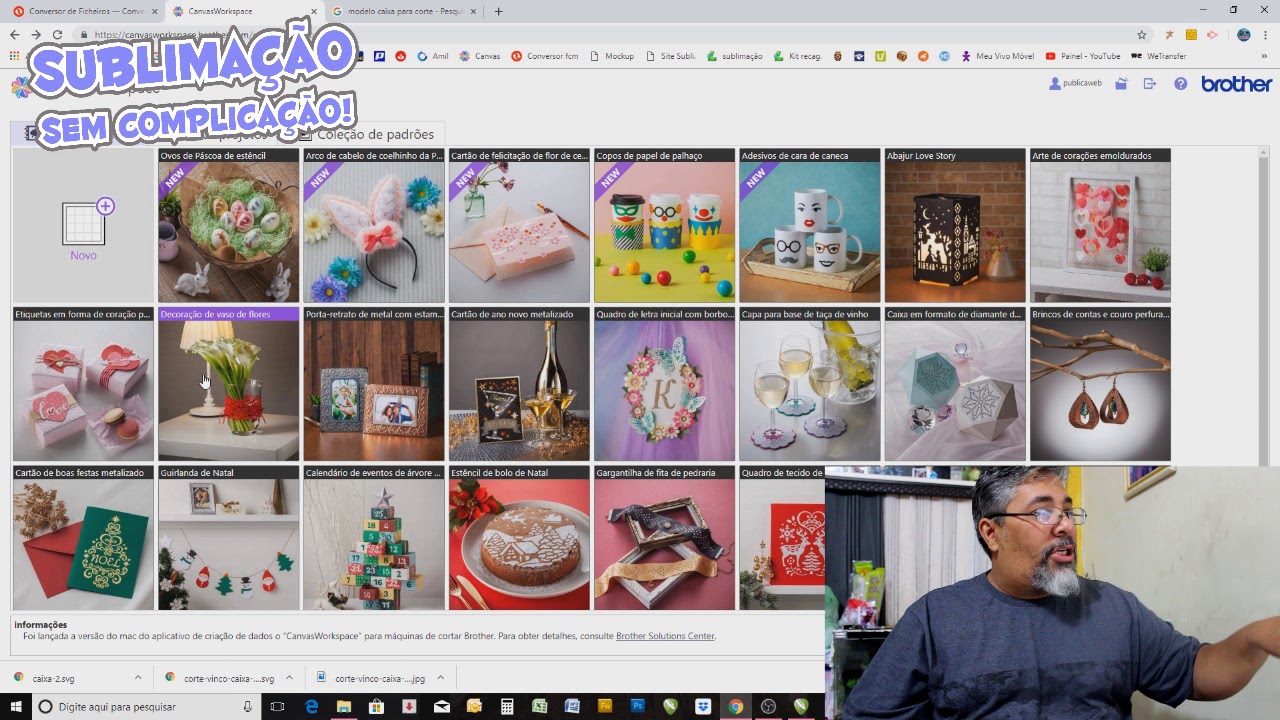Screen dimensions: 1280x720
Task: Open the Etiquetas em forma de coração project
Action: (83, 384)
